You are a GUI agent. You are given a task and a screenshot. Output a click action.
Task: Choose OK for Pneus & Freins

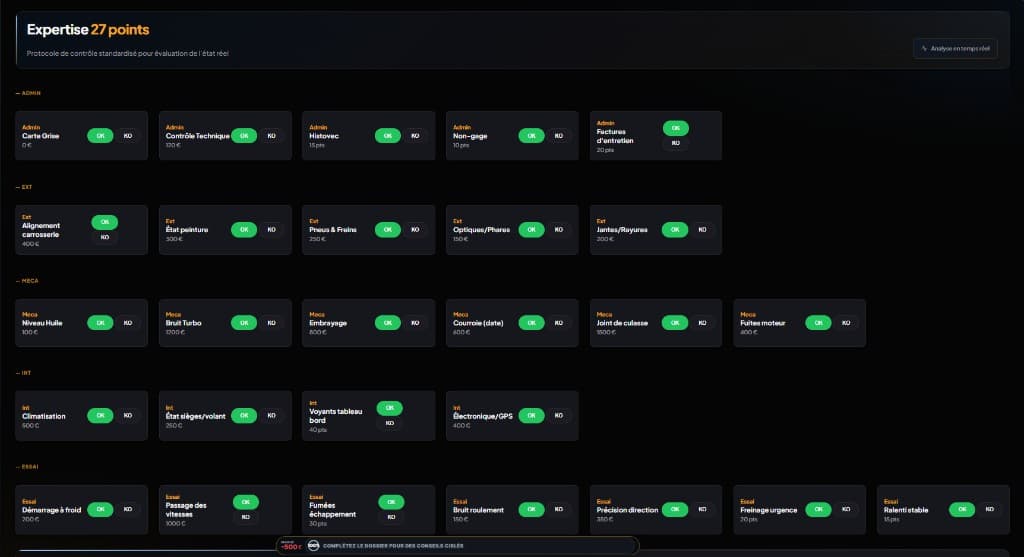(387, 230)
